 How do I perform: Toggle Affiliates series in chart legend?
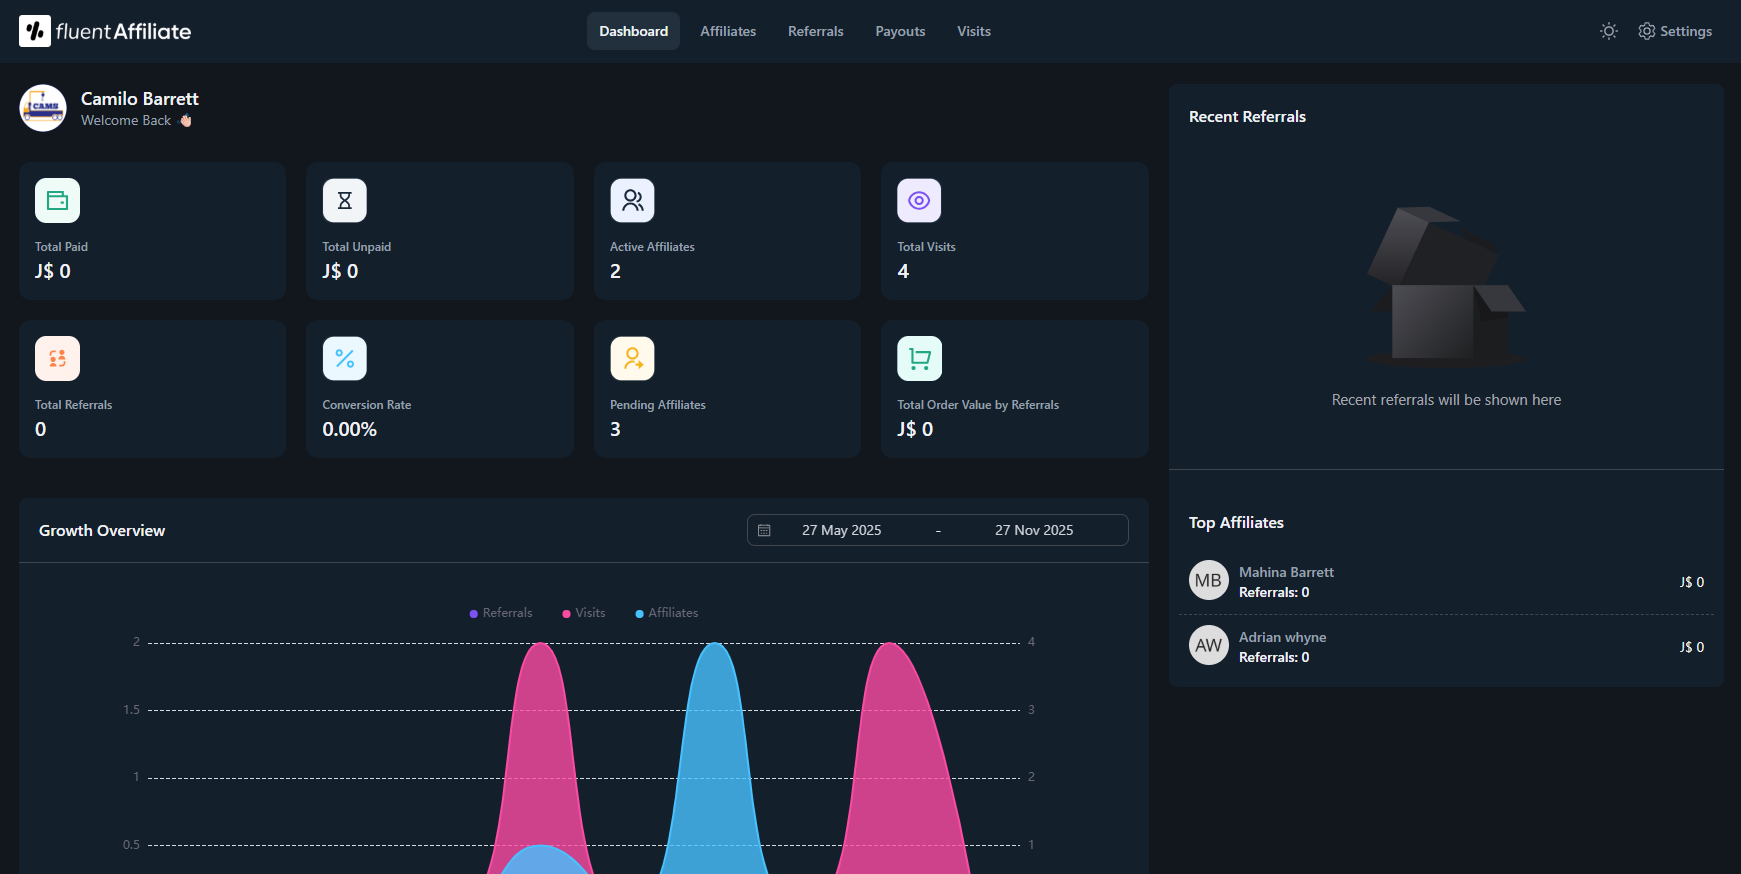pos(667,613)
